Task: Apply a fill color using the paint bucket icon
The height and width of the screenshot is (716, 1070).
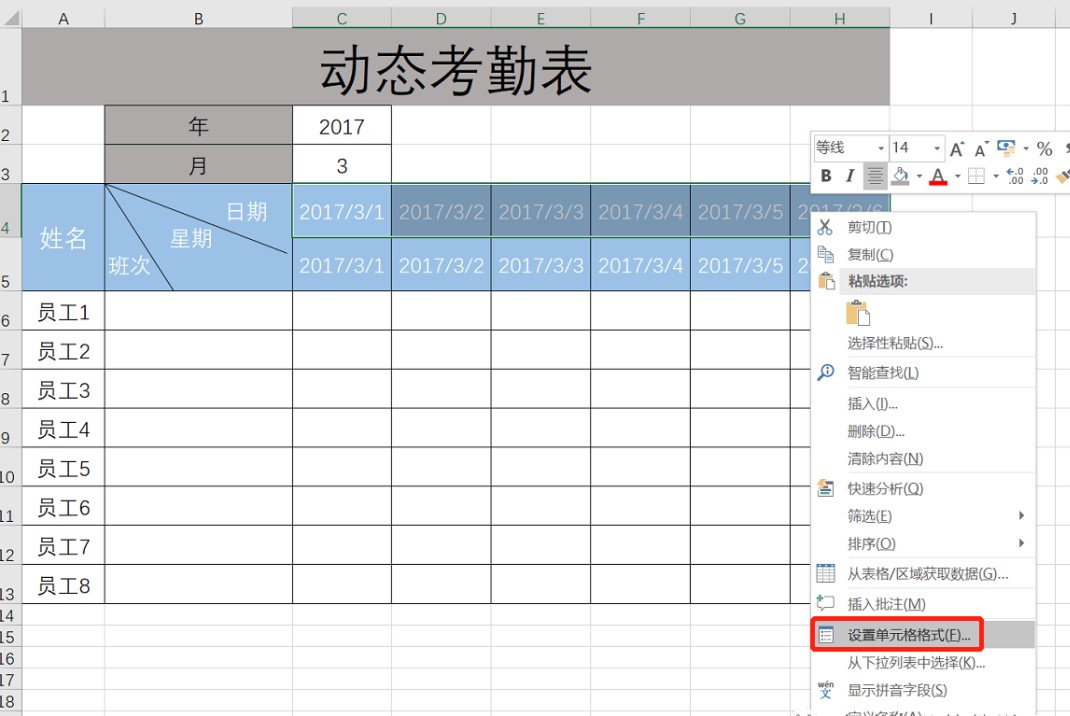Action: point(902,177)
